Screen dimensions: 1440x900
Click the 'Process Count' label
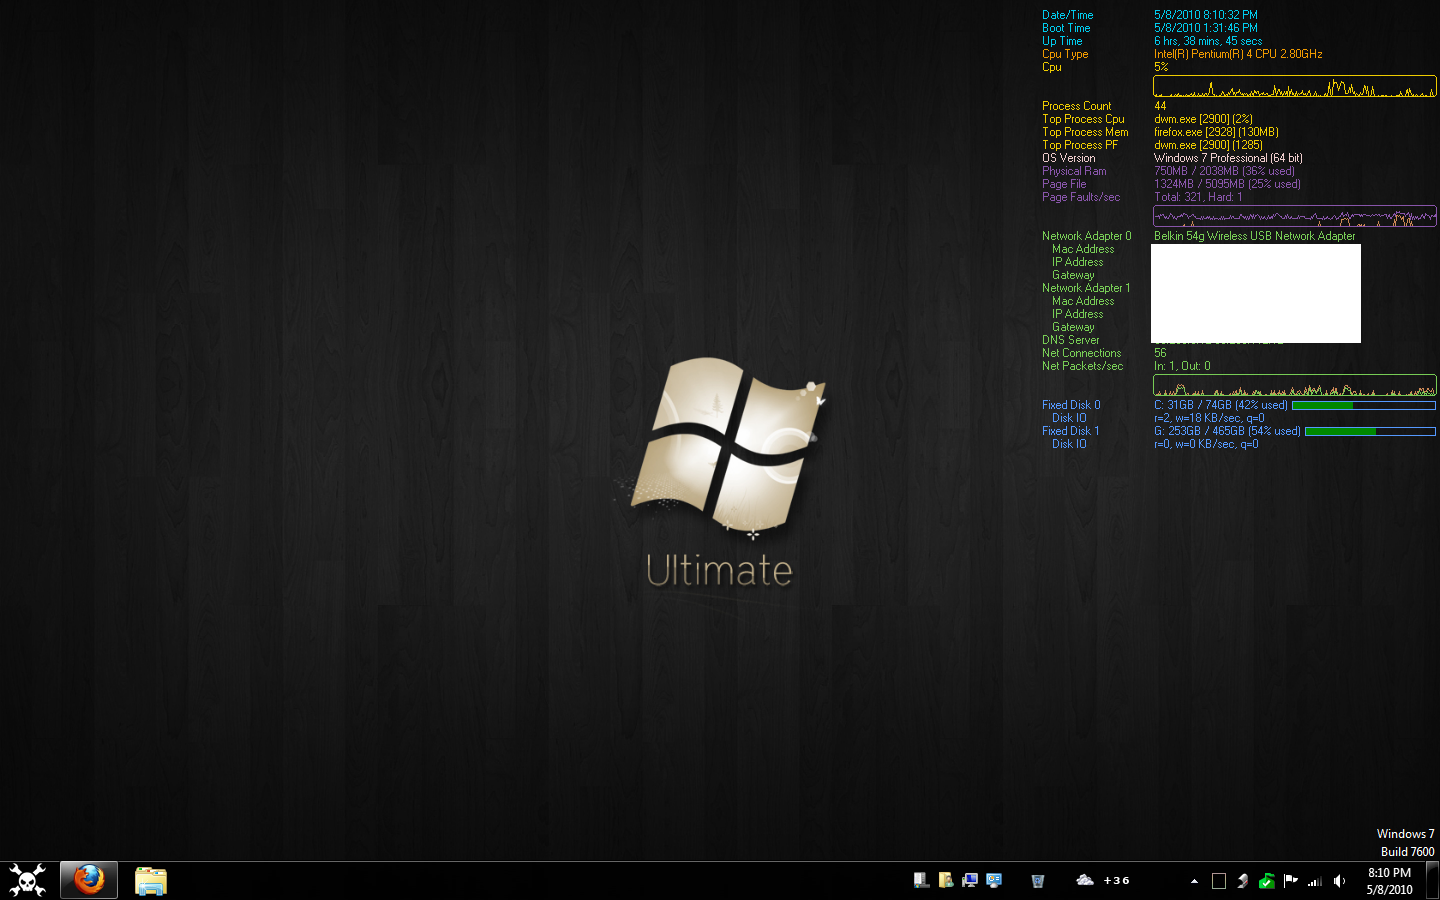pos(1076,106)
